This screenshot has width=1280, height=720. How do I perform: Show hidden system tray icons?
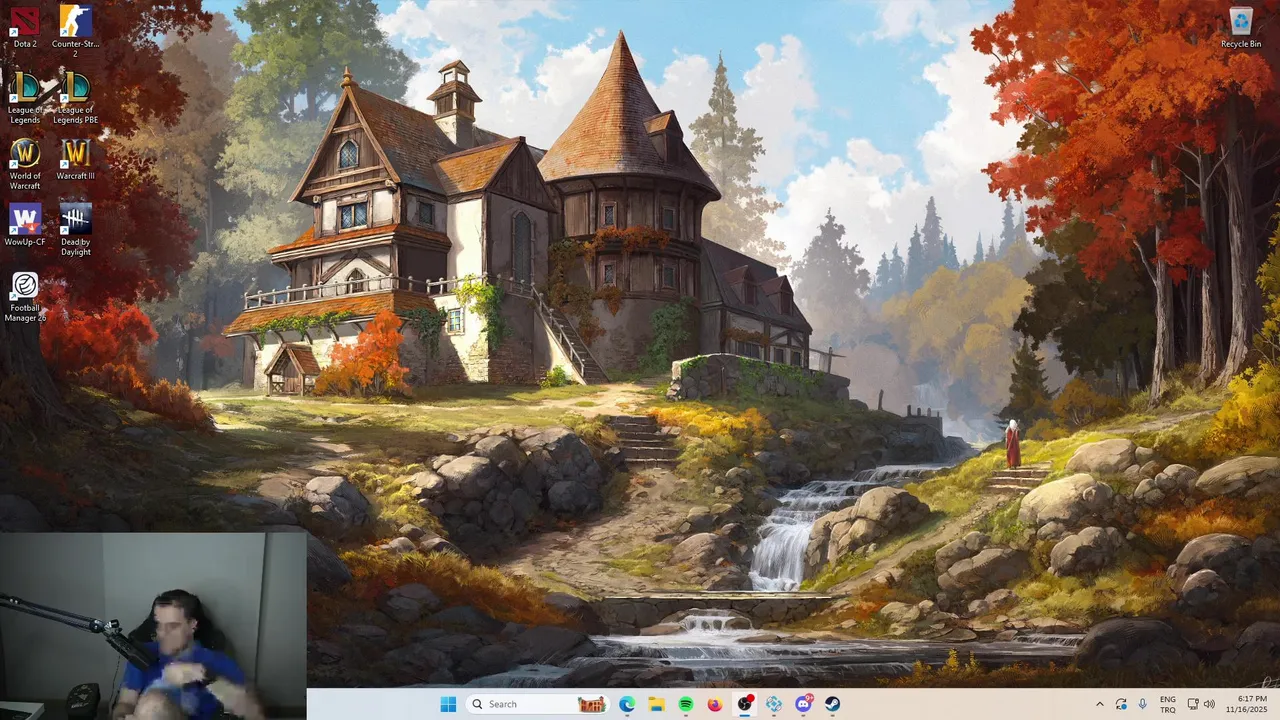1100,704
